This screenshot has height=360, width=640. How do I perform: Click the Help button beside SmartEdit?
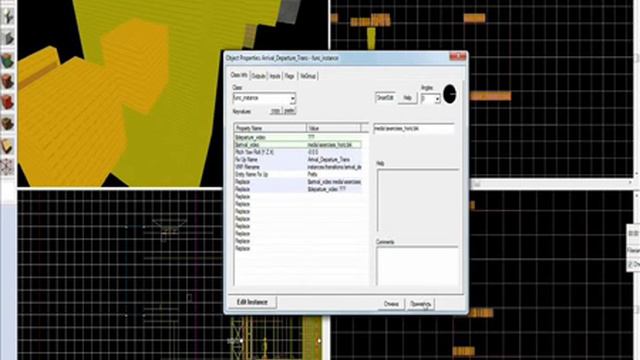click(407, 98)
